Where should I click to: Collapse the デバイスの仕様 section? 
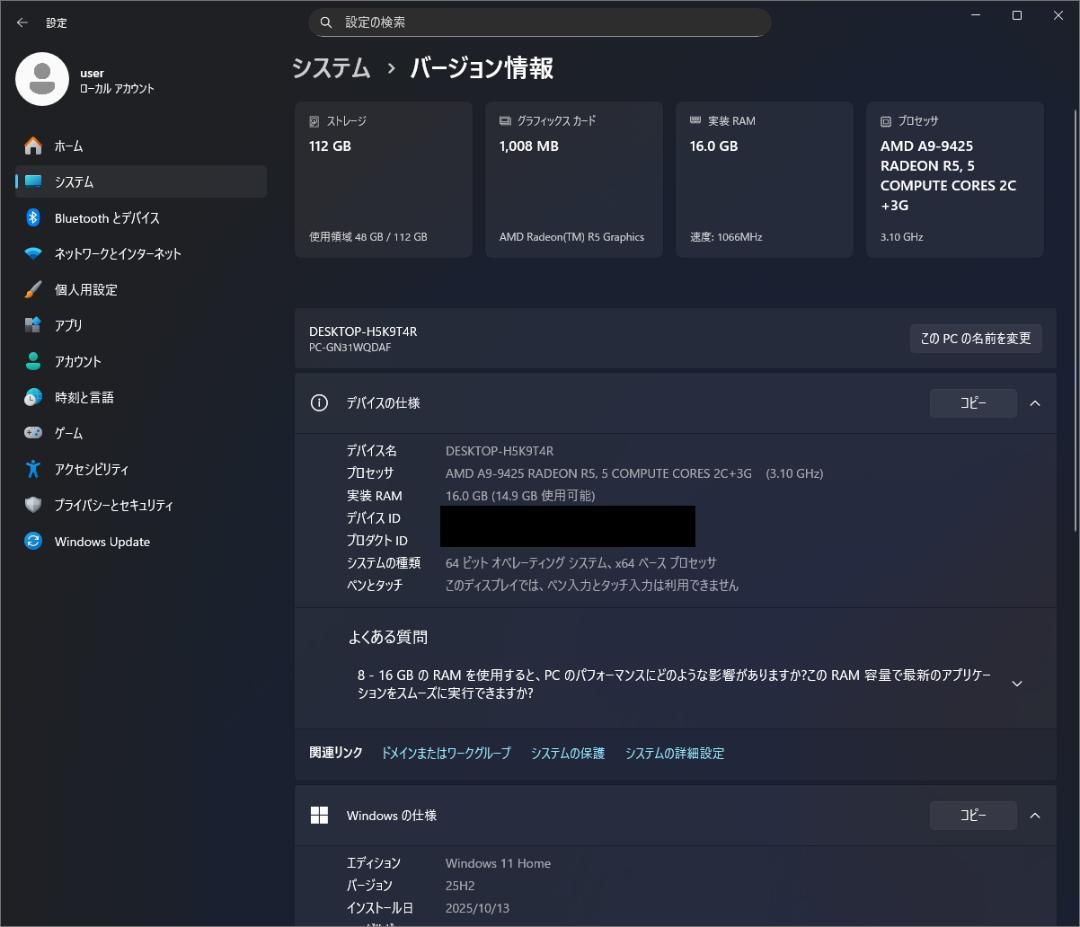click(x=1035, y=403)
